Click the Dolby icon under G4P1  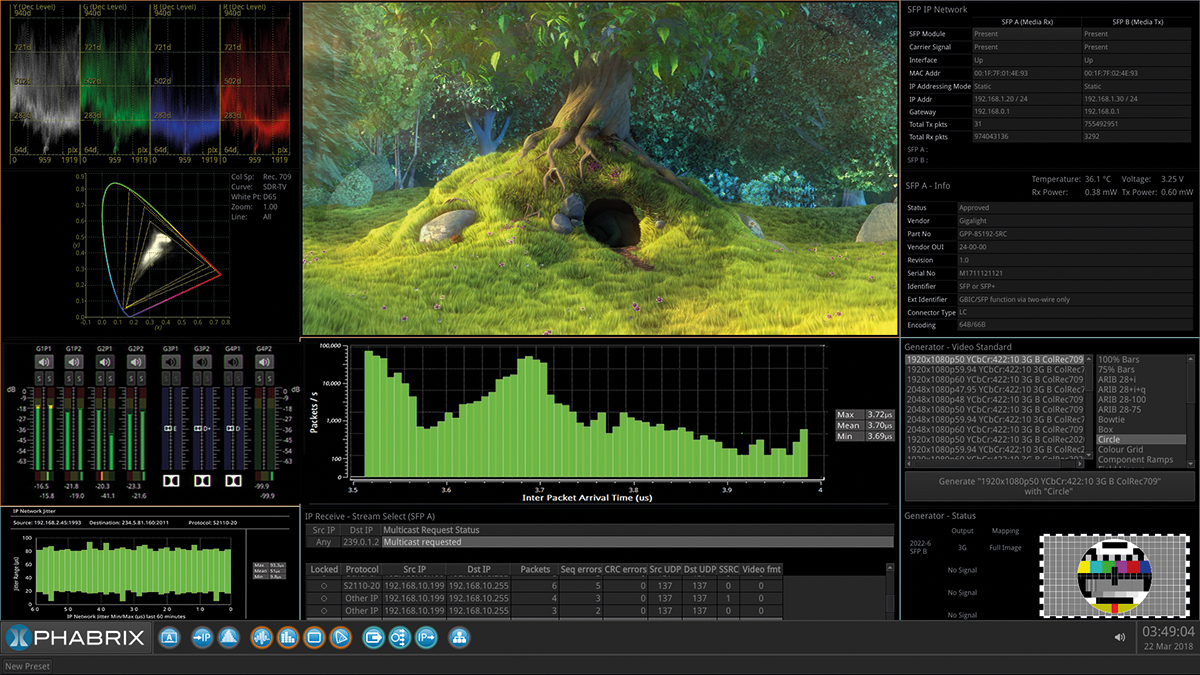pyautogui.click(x=233, y=480)
